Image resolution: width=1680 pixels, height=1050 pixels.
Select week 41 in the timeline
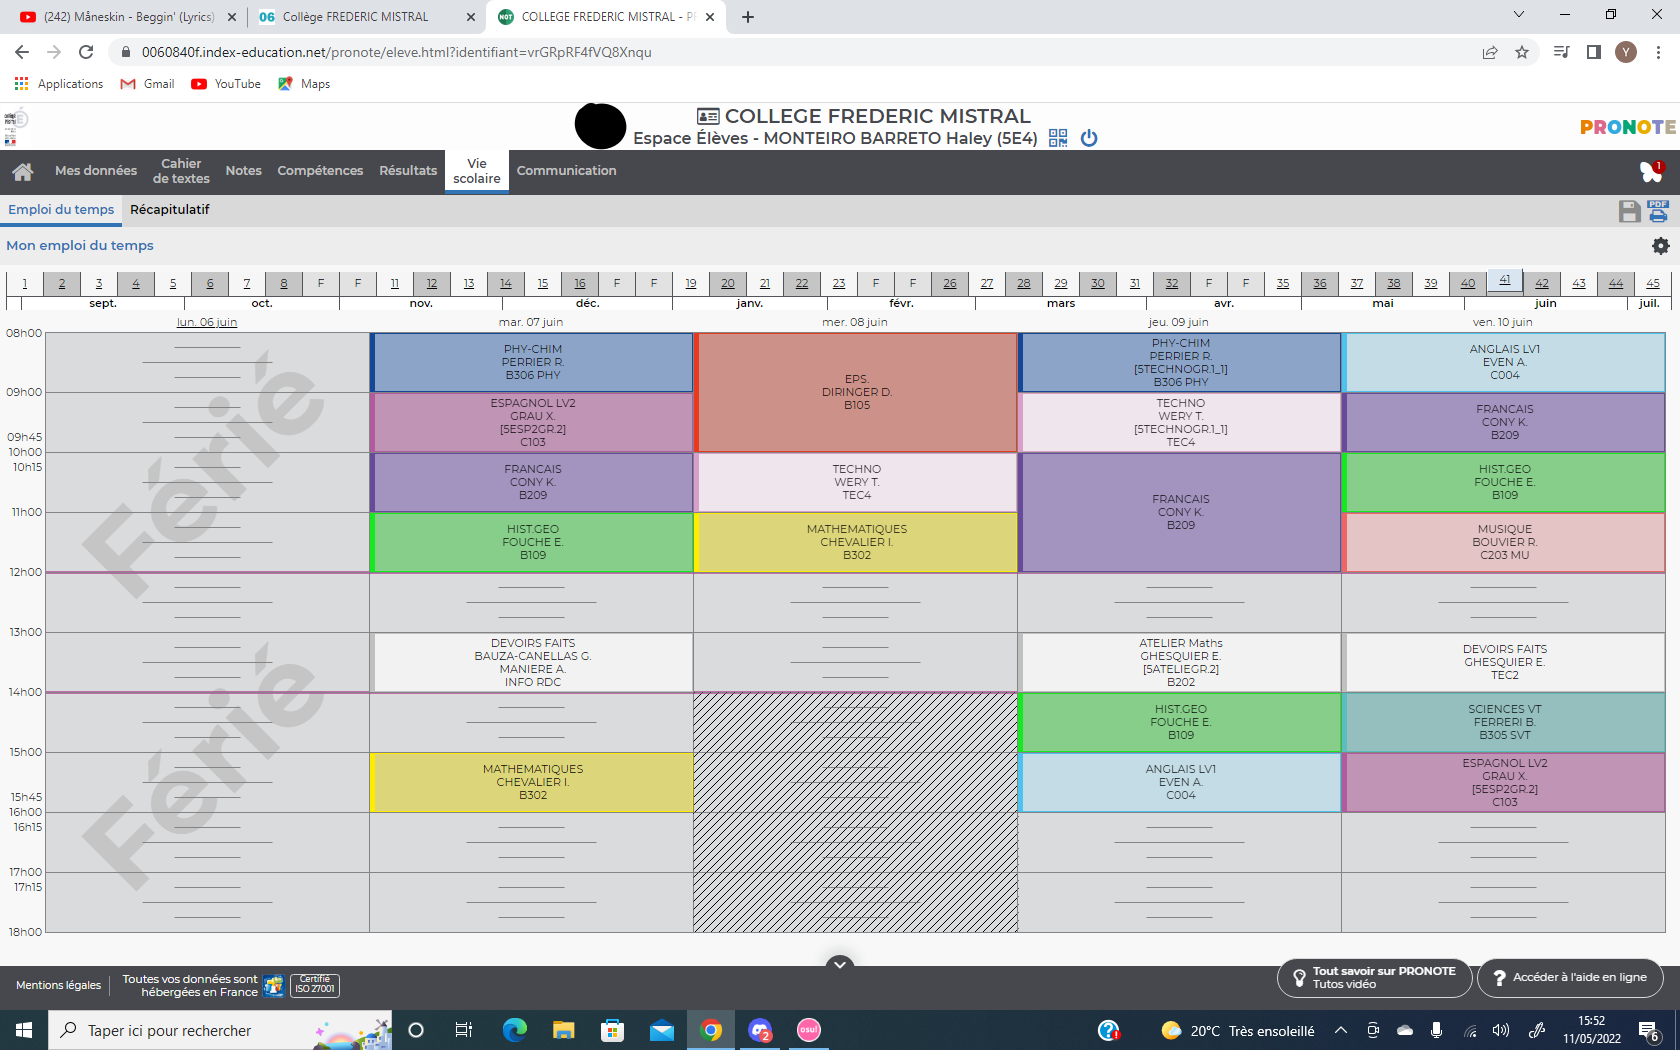point(1504,281)
